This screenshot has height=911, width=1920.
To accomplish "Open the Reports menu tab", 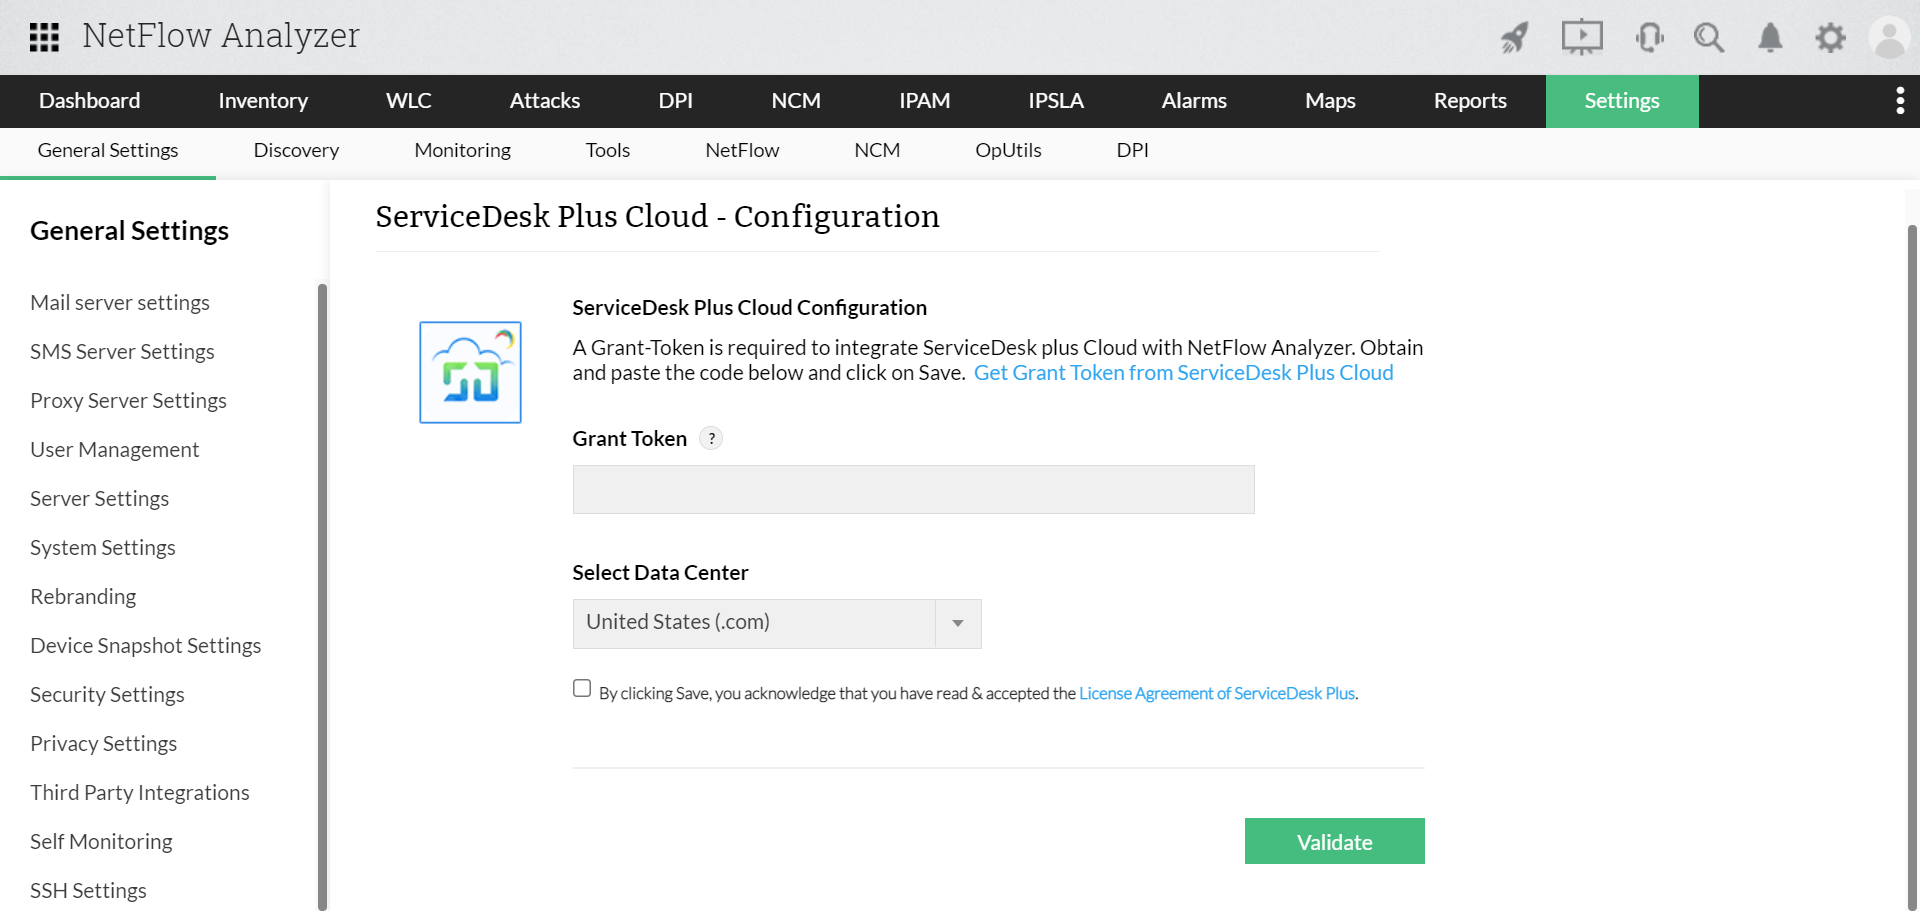I will click(1469, 101).
